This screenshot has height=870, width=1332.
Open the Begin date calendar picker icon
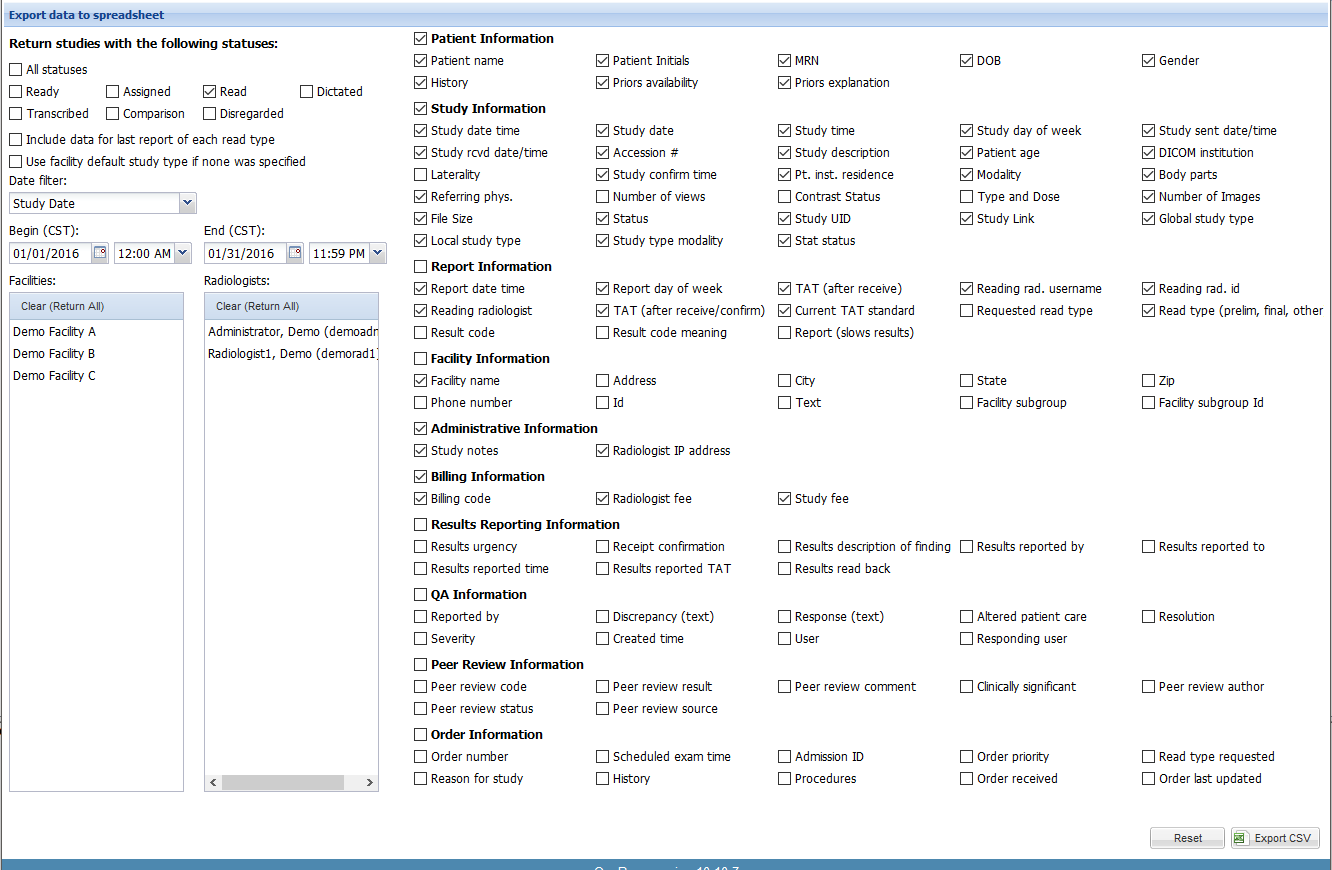click(100, 253)
